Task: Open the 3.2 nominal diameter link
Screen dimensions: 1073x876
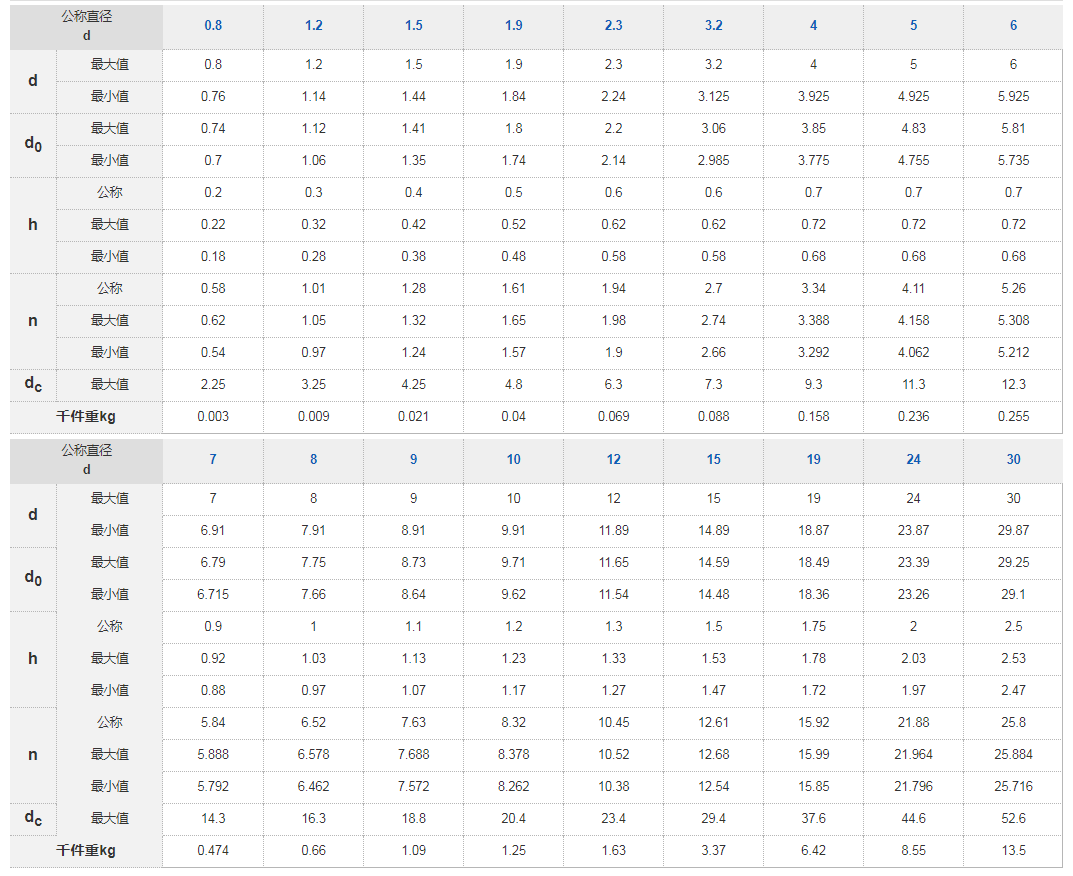Action: 713,26
